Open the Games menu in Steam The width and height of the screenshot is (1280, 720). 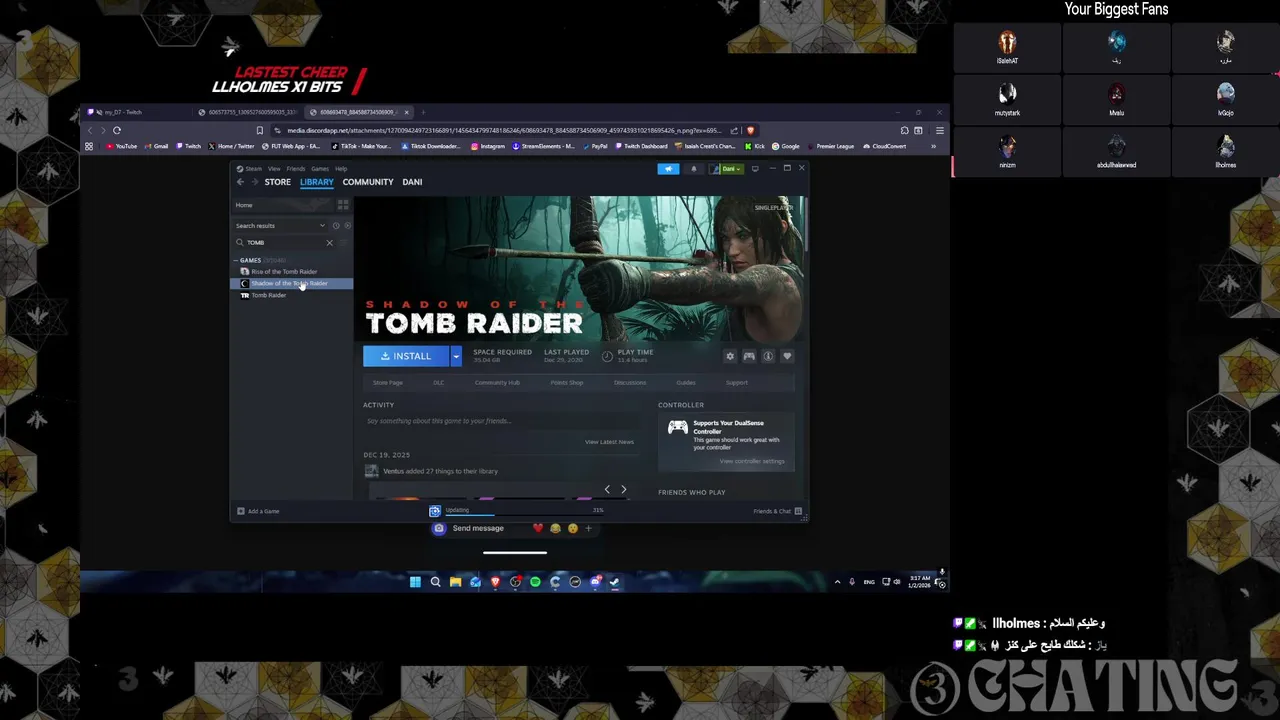pos(320,169)
